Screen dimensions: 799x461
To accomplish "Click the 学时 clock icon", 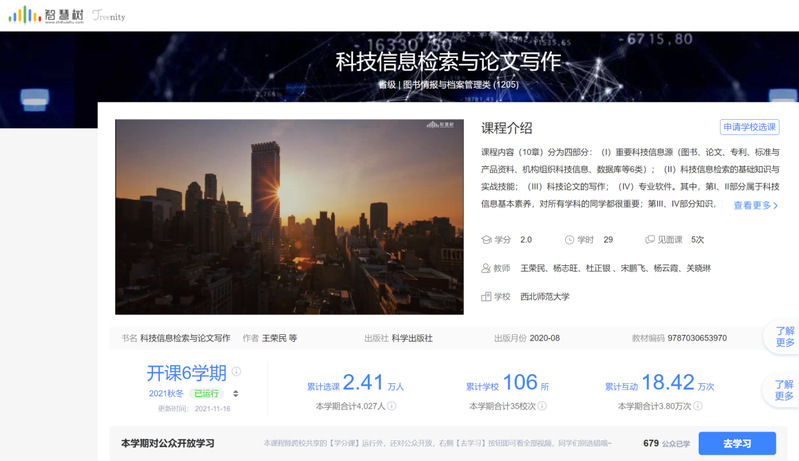I will tap(569, 240).
